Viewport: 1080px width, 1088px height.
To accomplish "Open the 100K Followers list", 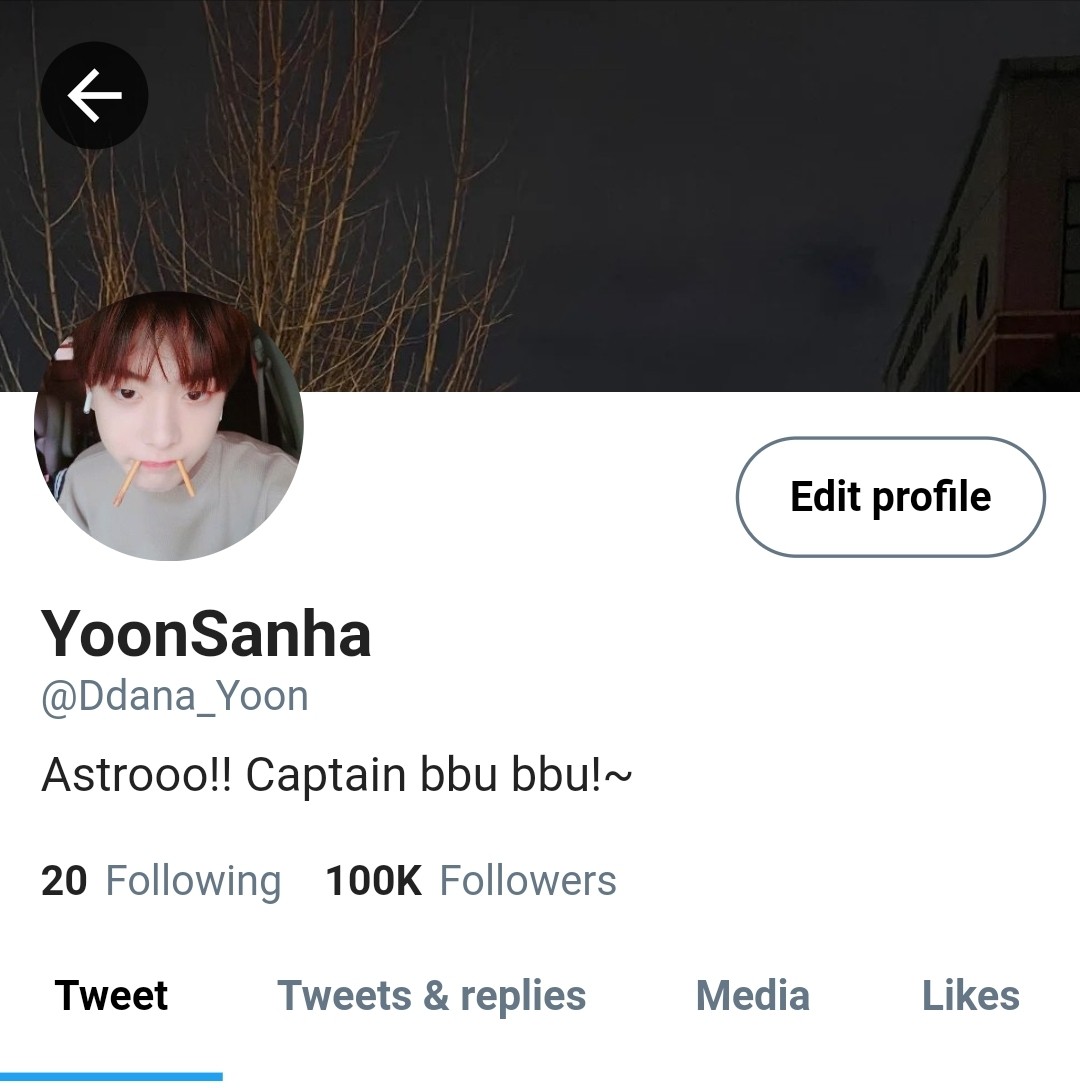I will pos(471,880).
